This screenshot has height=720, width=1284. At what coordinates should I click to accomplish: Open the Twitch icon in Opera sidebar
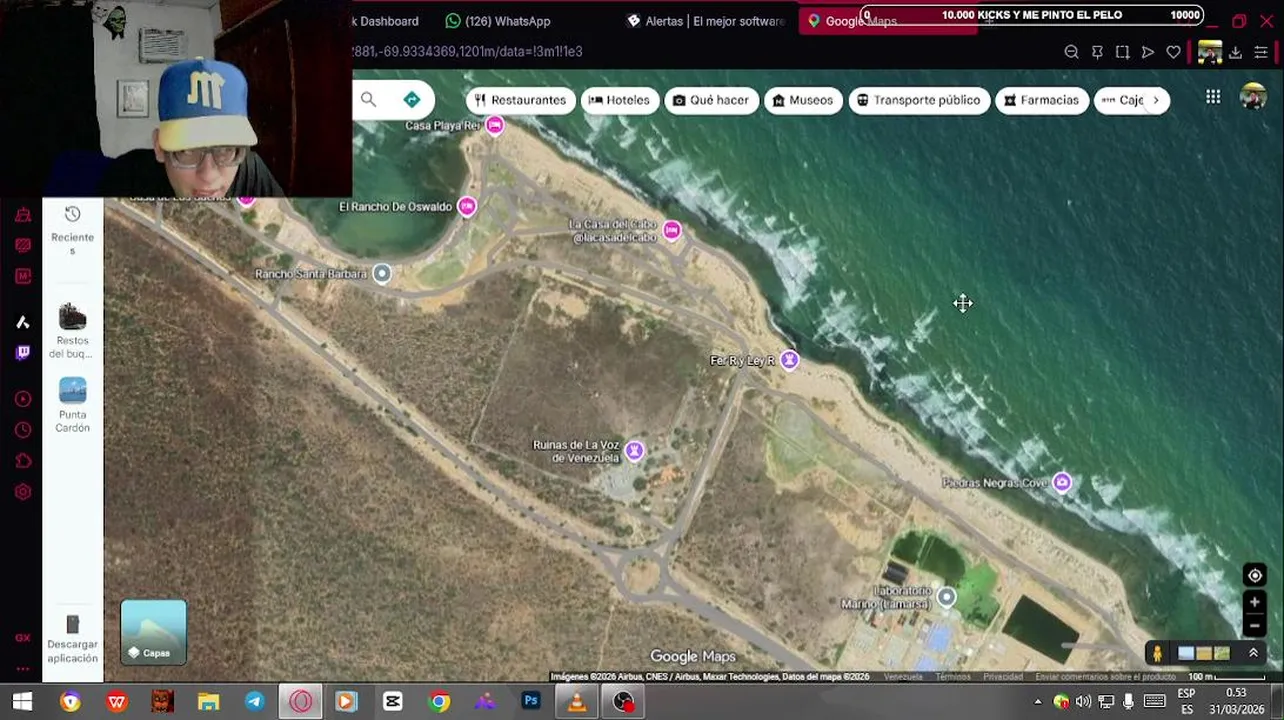coord(23,352)
